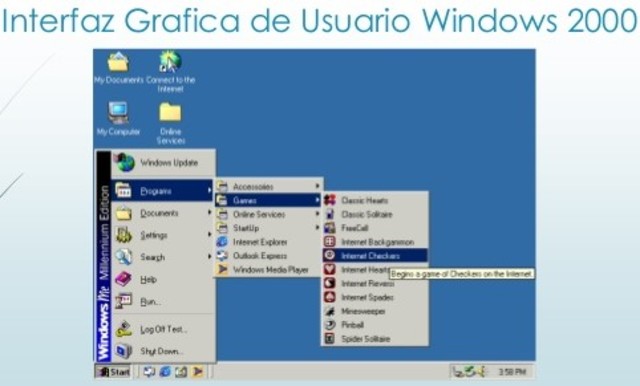Click the Shut Down monitor icon
The width and height of the screenshot is (640, 386).
pyautogui.click(x=123, y=351)
